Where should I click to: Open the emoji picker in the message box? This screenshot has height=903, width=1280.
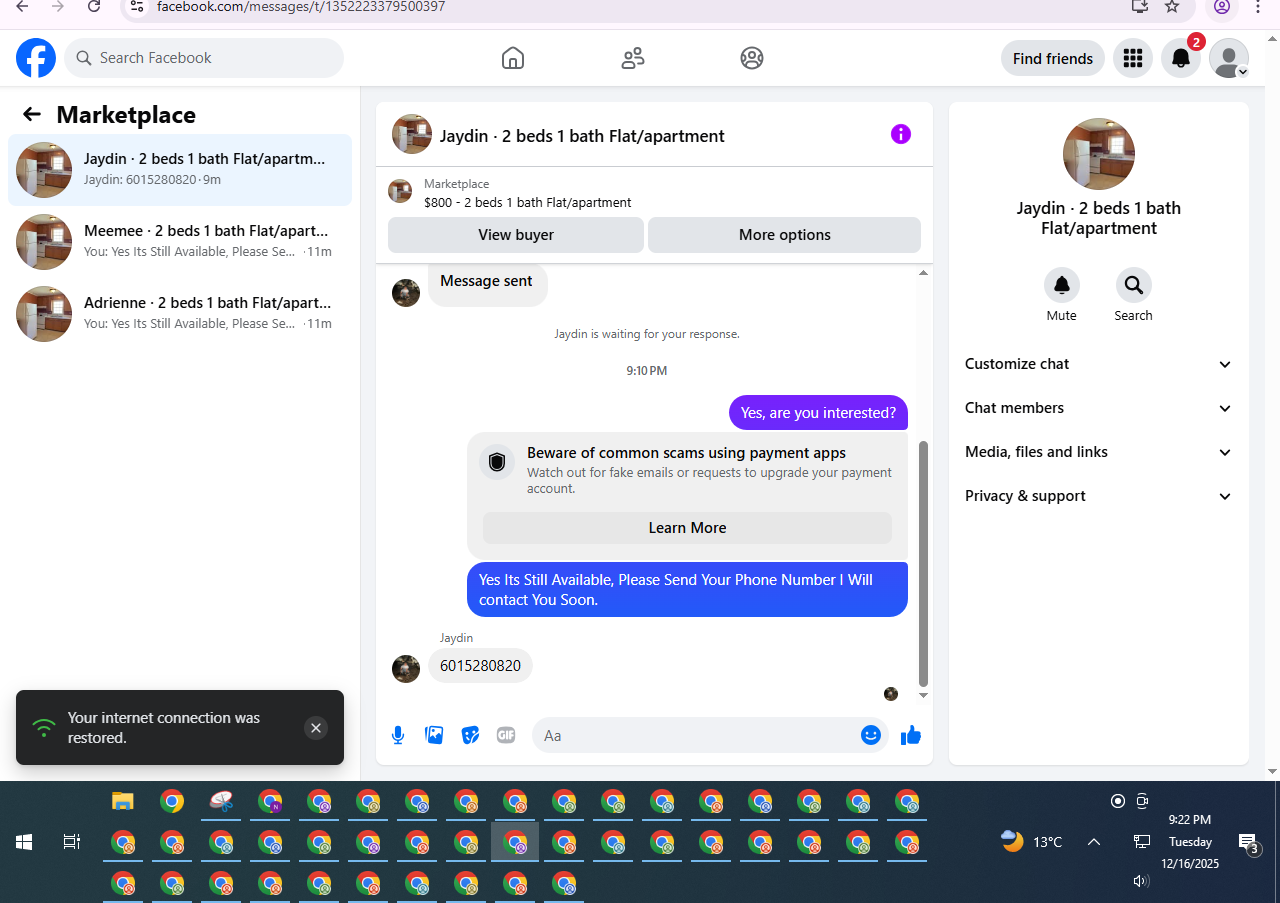point(871,735)
